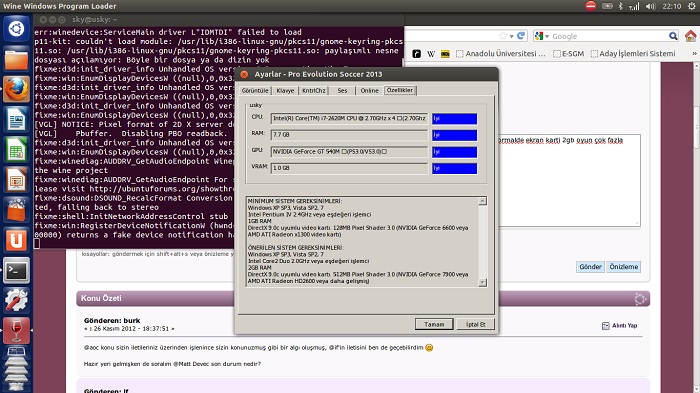Viewport: 700px width, 393px height.
Task: Open the volume indicator in top panel
Action: [650, 6]
